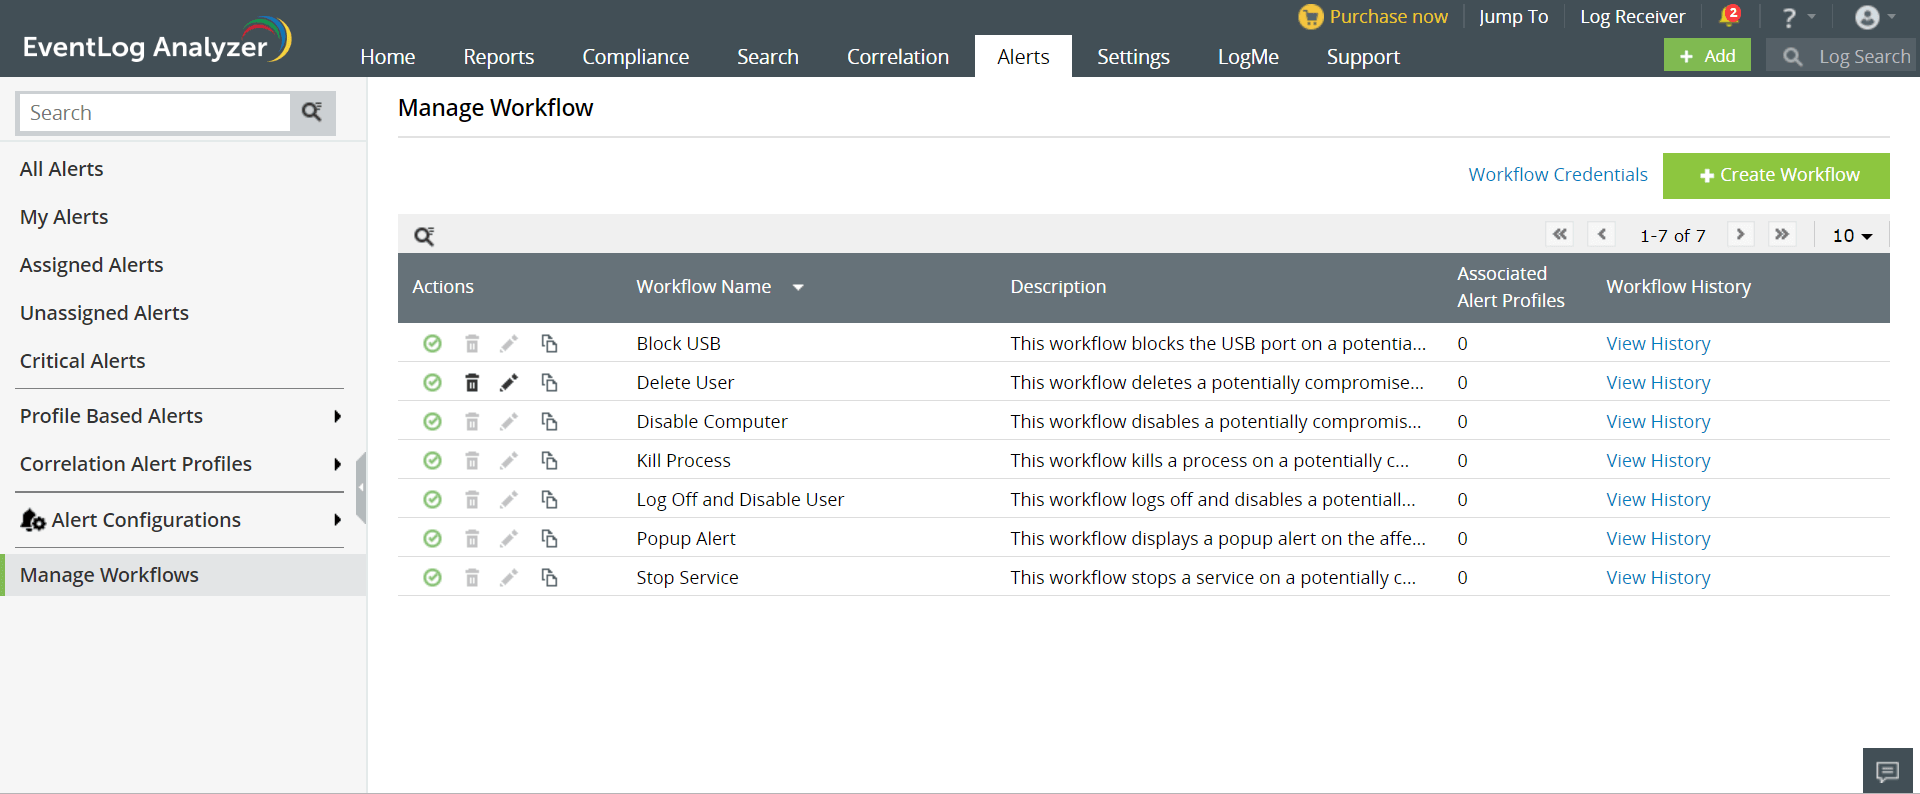Copy the Block USB workflow

pyautogui.click(x=549, y=343)
